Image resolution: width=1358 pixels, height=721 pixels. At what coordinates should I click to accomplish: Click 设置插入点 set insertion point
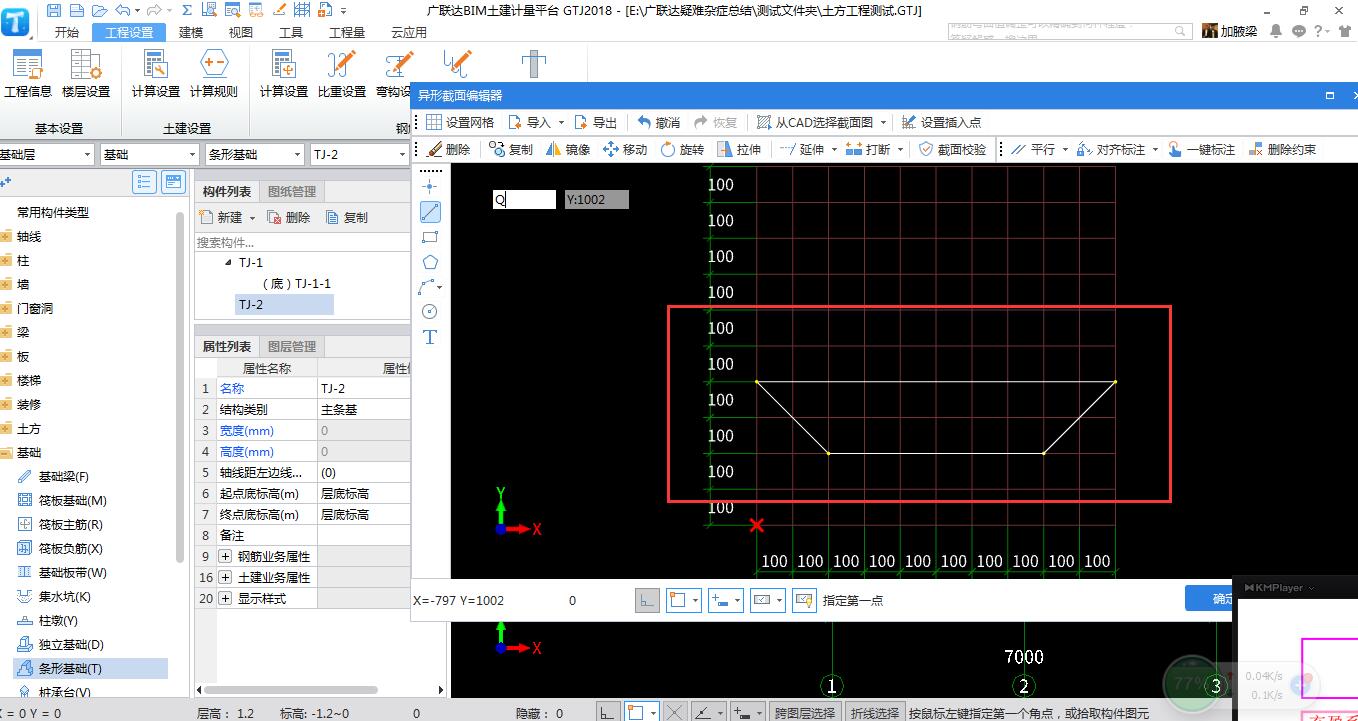[941, 122]
